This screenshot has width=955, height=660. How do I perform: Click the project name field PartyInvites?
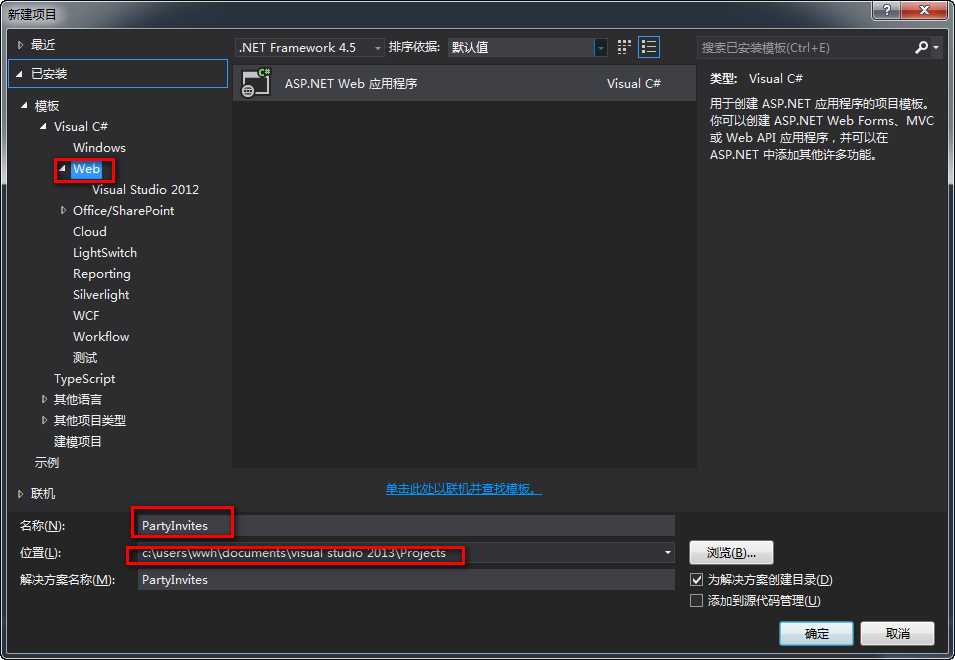pyautogui.click(x=406, y=525)
